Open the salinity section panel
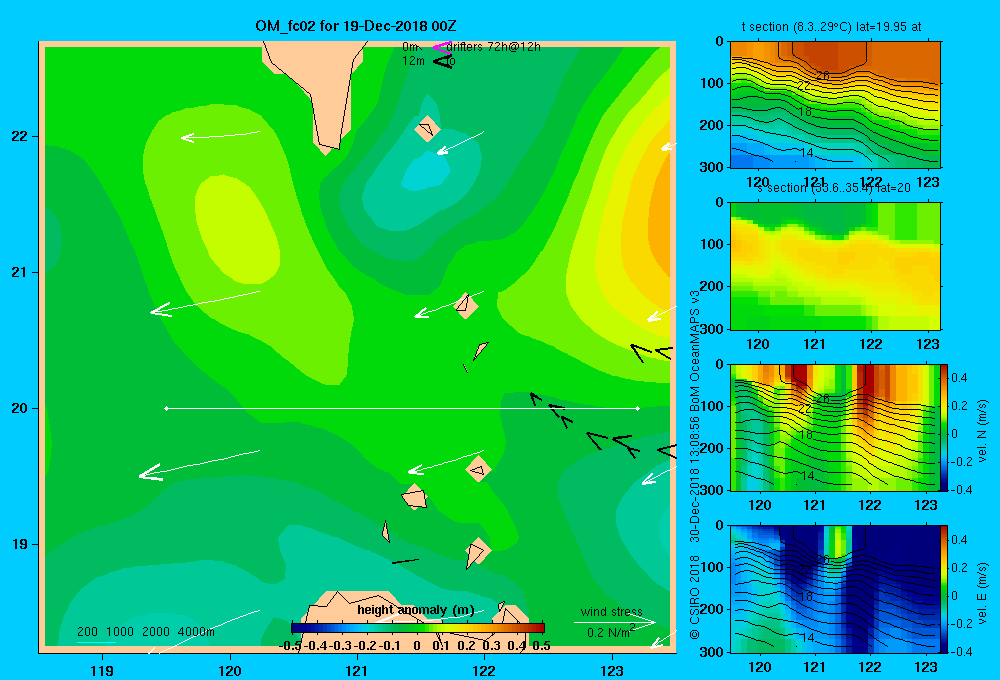Viewport: 1000px width, 680px height. [x=835, y=266]
